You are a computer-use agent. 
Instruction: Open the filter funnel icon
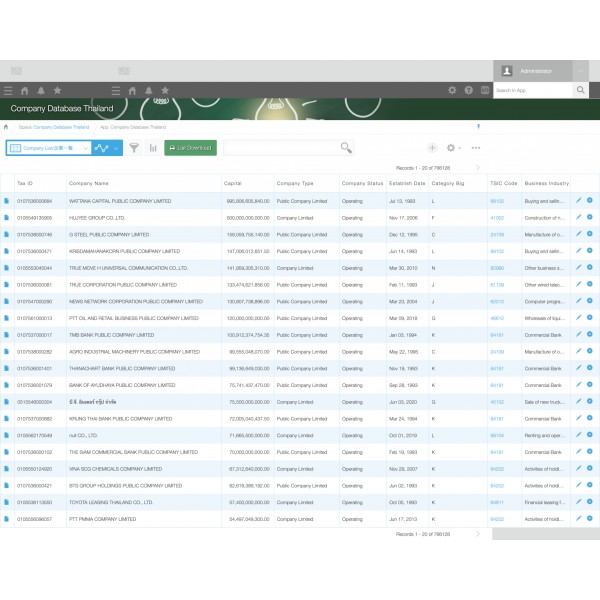pyautogui.click(x=134, y=148)
